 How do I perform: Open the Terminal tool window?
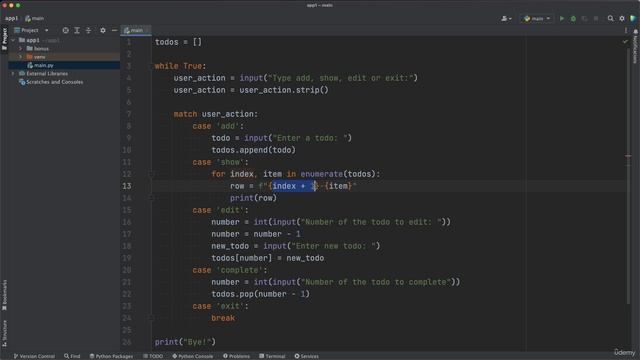pyautogui.click(x=272, y=356)
